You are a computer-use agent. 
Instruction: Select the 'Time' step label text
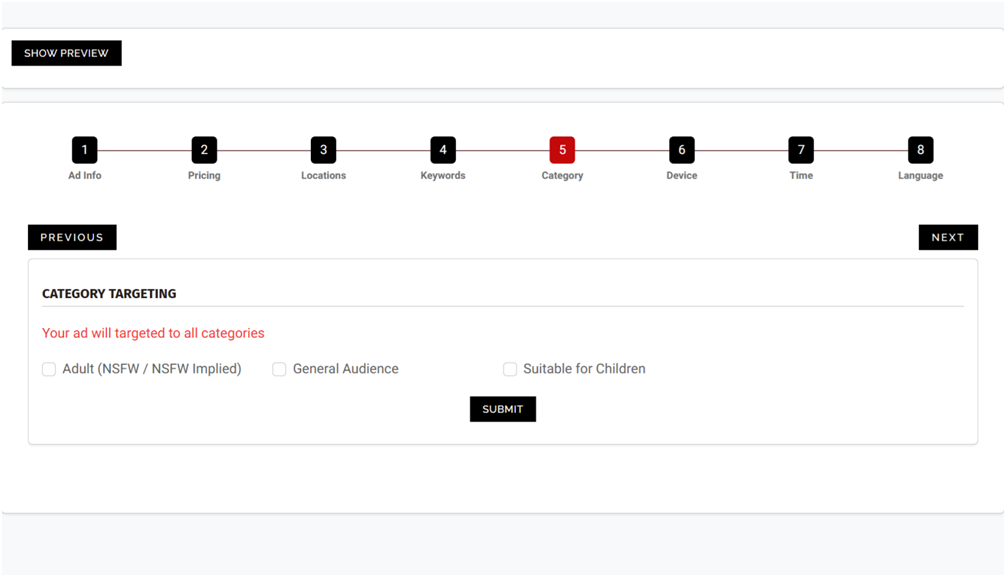(801, 176)
